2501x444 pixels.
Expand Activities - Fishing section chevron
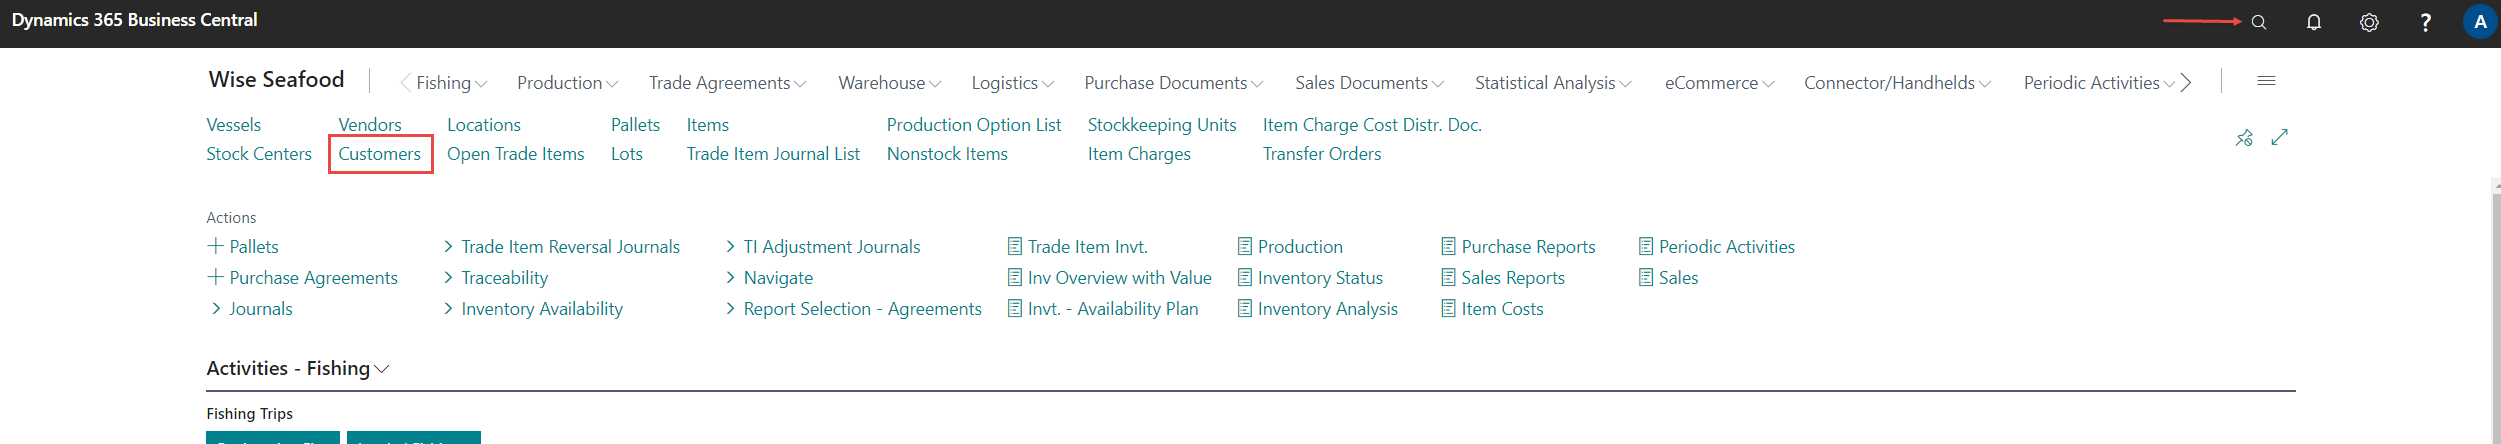point(381,369)
